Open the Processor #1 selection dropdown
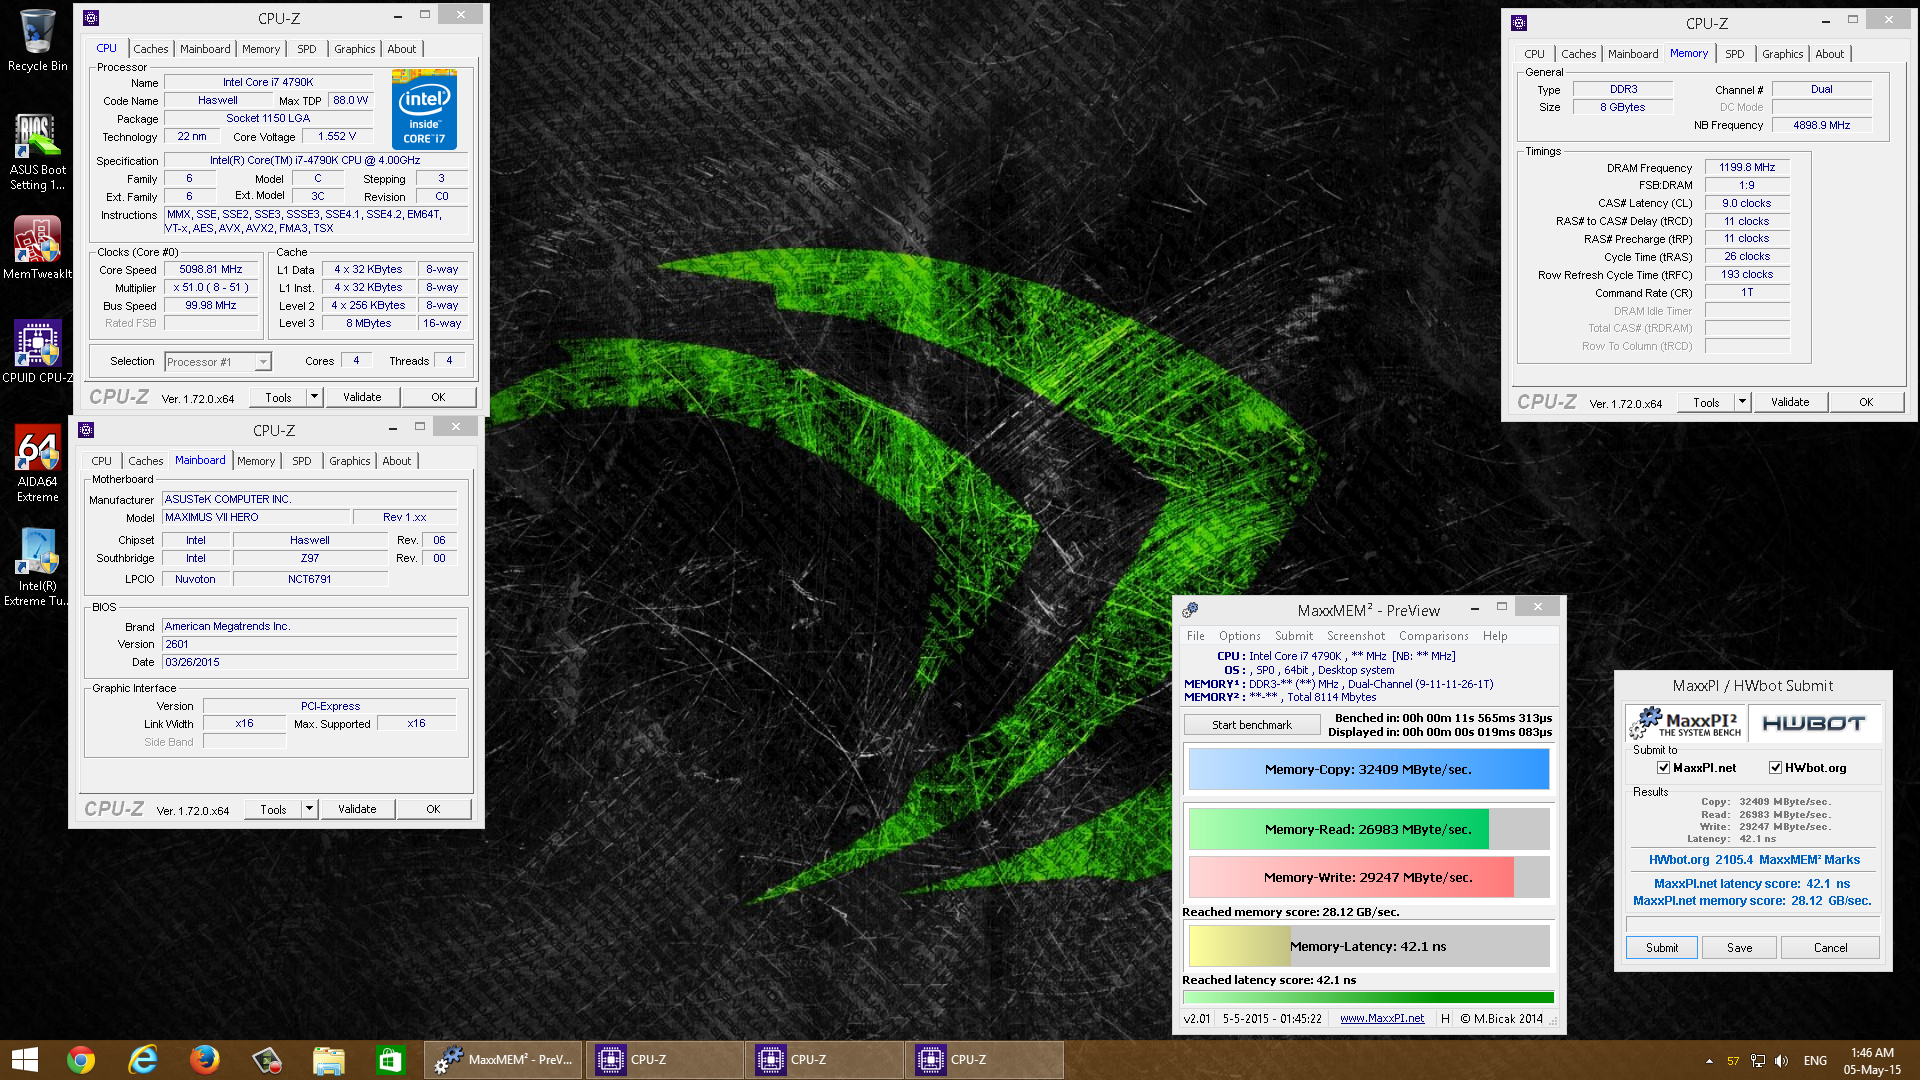This screenshot has width=1920, height=1080. (218, 362)
